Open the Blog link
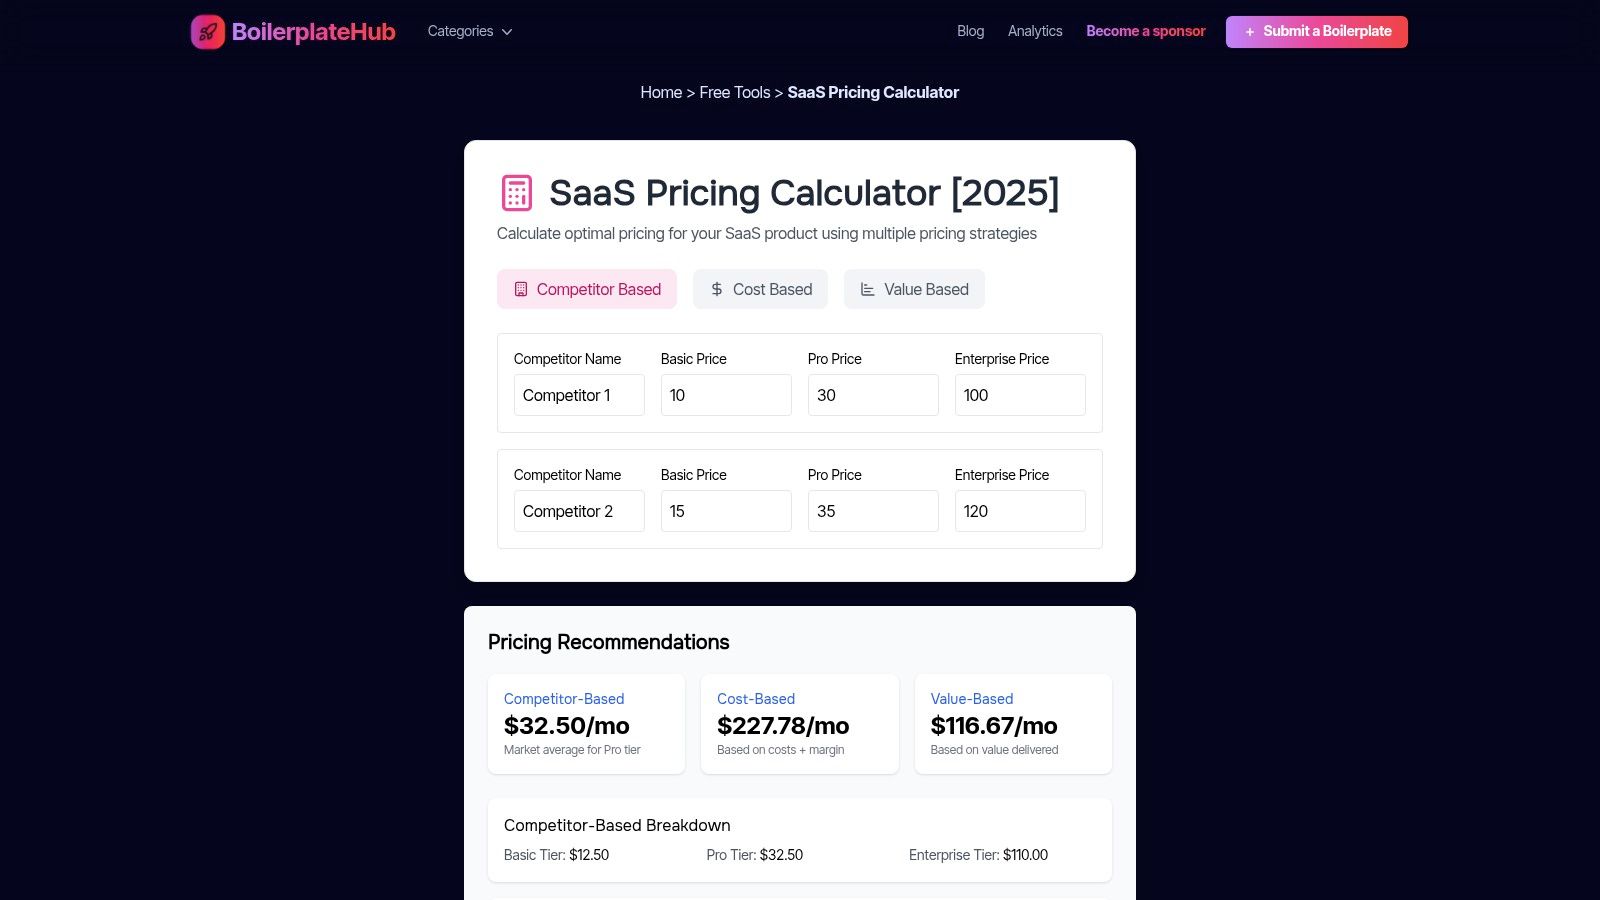The height and width of the screenshot is (900, 1600). coord(970,31)
